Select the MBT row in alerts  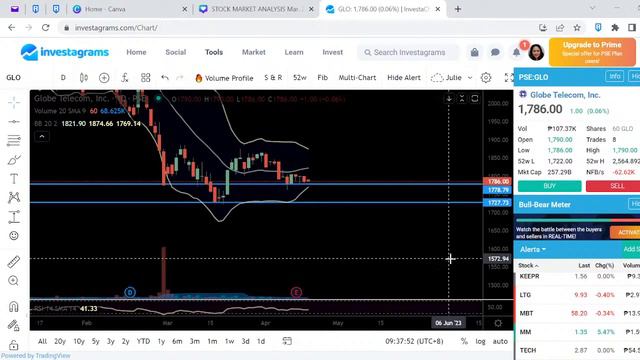[577, 313]
